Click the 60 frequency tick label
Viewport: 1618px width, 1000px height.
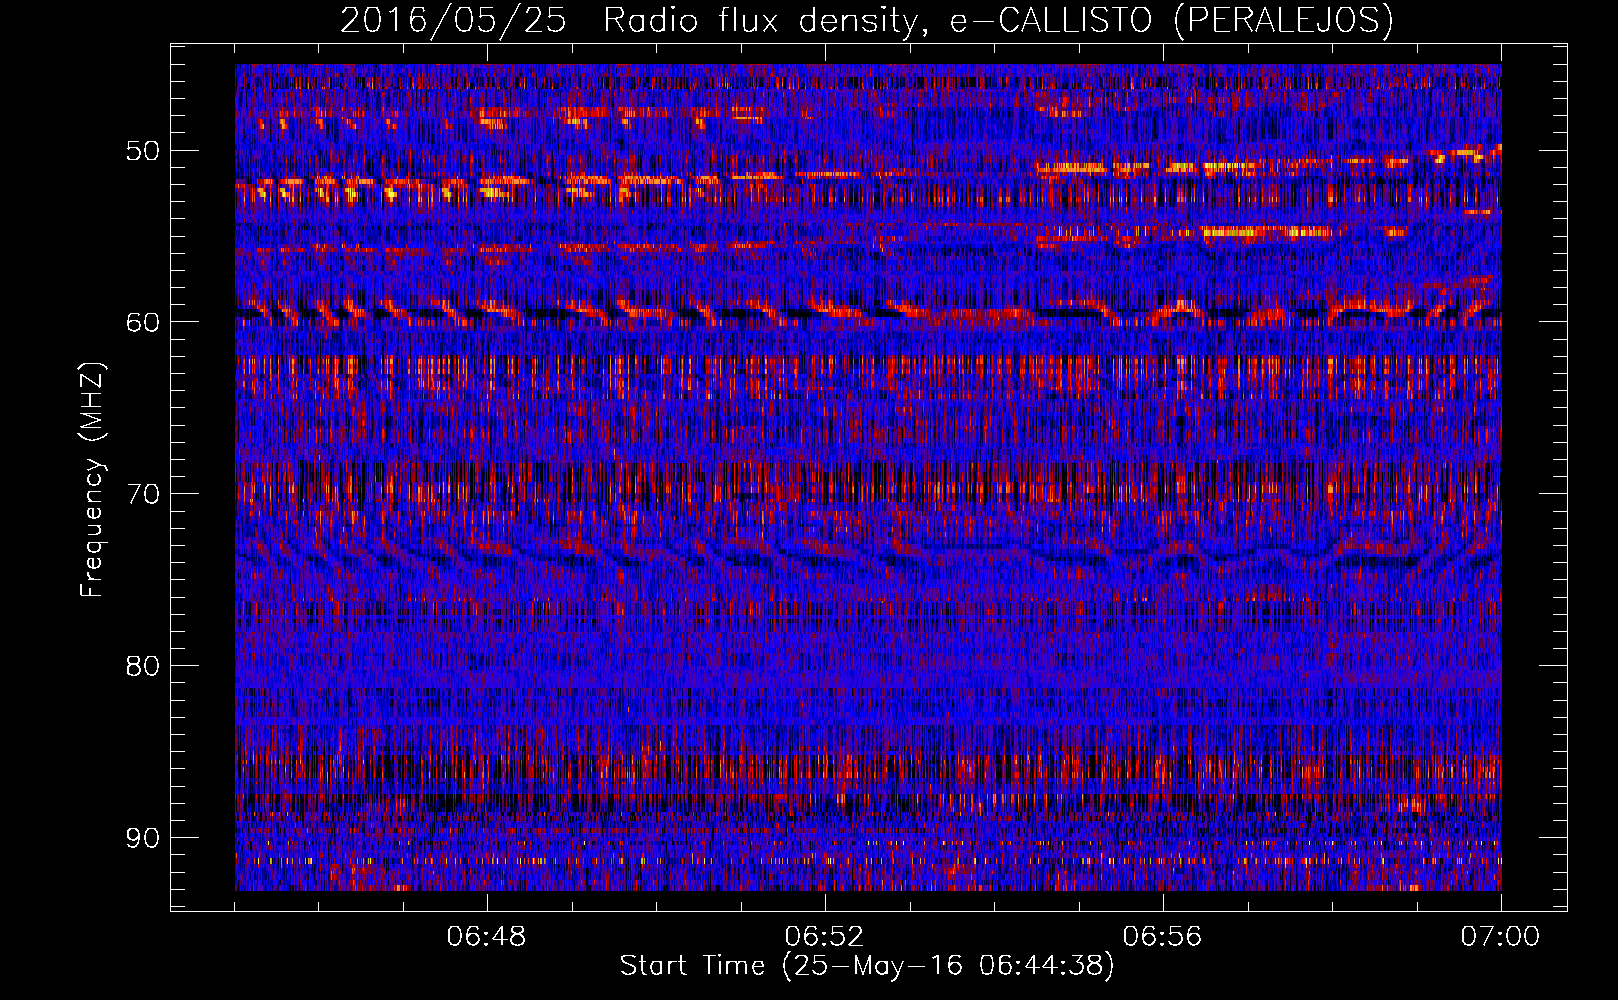coord(142,322)
